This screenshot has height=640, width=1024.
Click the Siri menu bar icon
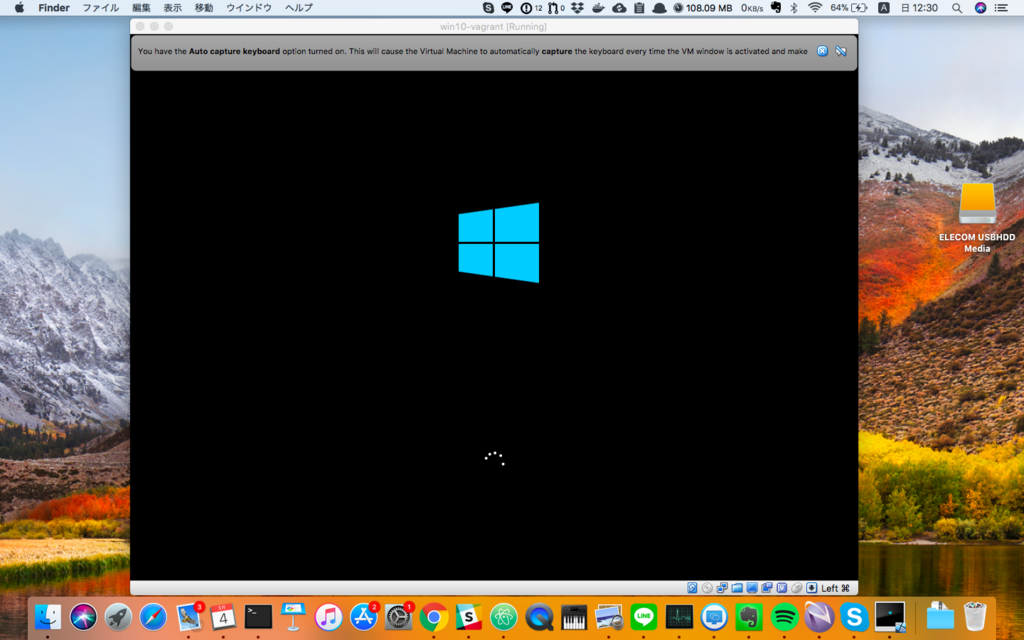980,8
